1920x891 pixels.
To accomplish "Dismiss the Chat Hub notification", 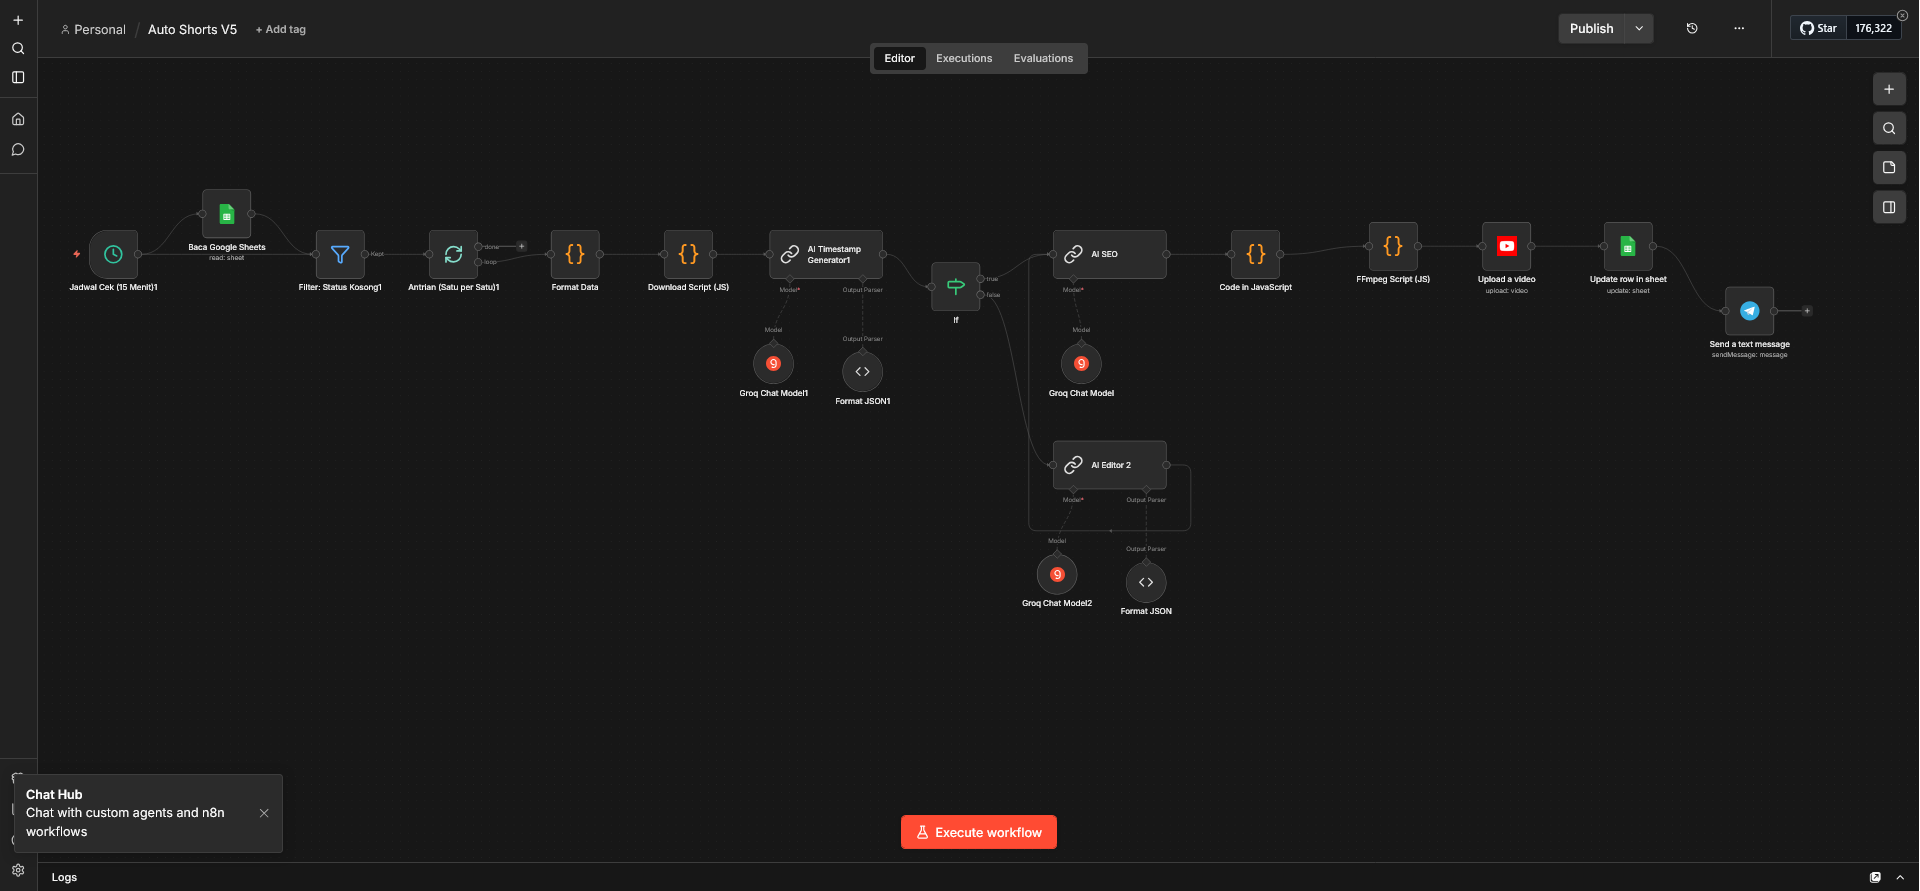I will [264, 813].
